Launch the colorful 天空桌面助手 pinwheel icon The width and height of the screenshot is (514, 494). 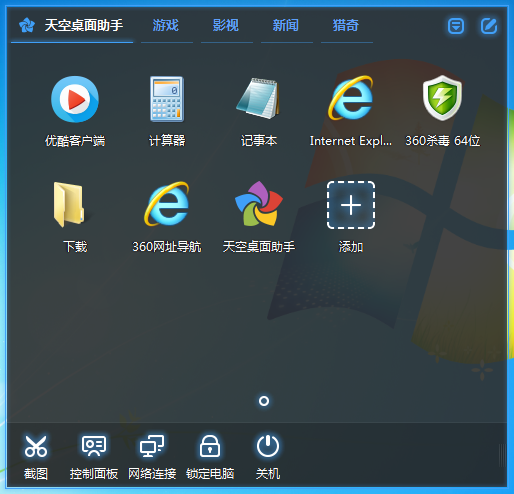click(259, 204)
